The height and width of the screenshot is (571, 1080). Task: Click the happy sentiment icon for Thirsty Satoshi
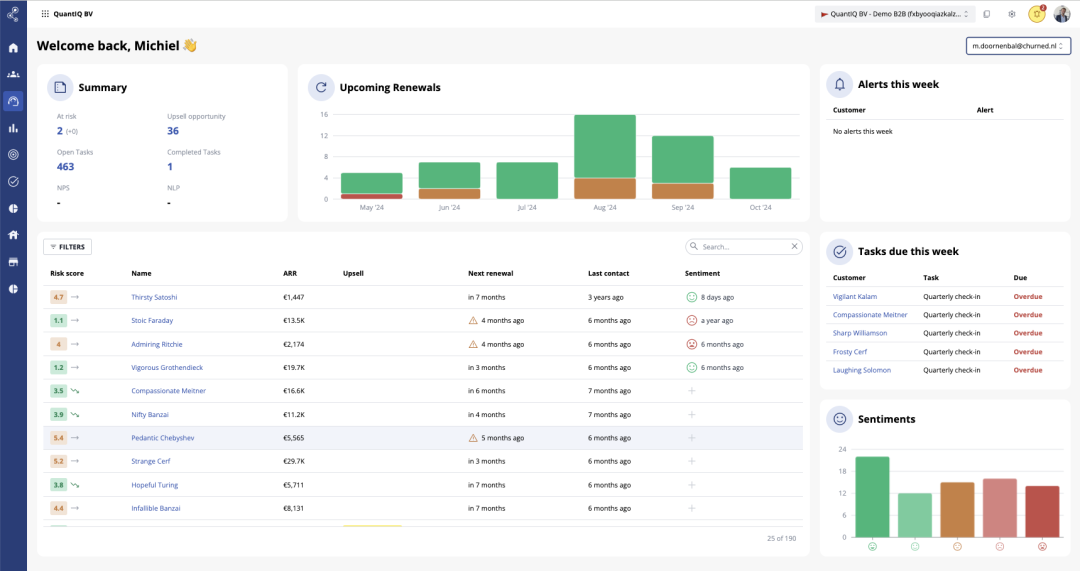[x=692, y=297]
